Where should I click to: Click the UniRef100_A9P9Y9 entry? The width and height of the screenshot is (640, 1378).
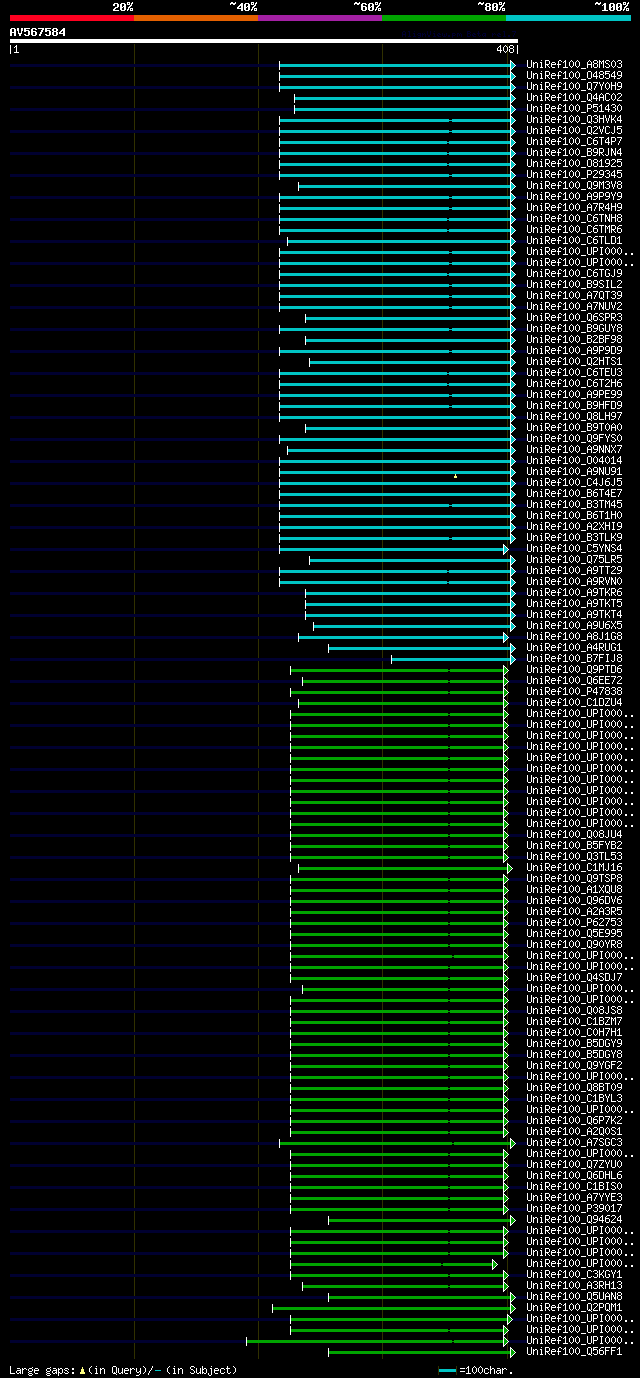(x=574, y=196)
